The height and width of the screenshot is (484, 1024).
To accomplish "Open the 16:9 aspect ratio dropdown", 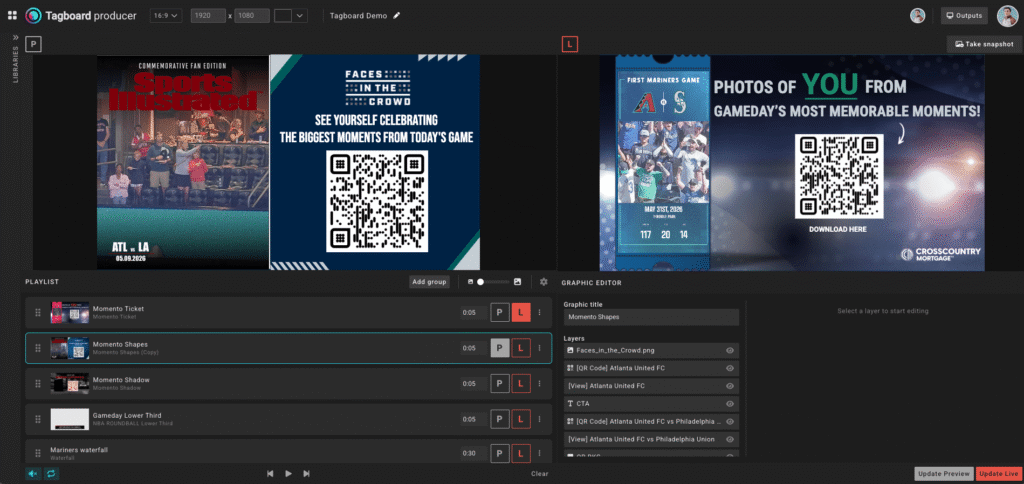I will pos(166,16).
